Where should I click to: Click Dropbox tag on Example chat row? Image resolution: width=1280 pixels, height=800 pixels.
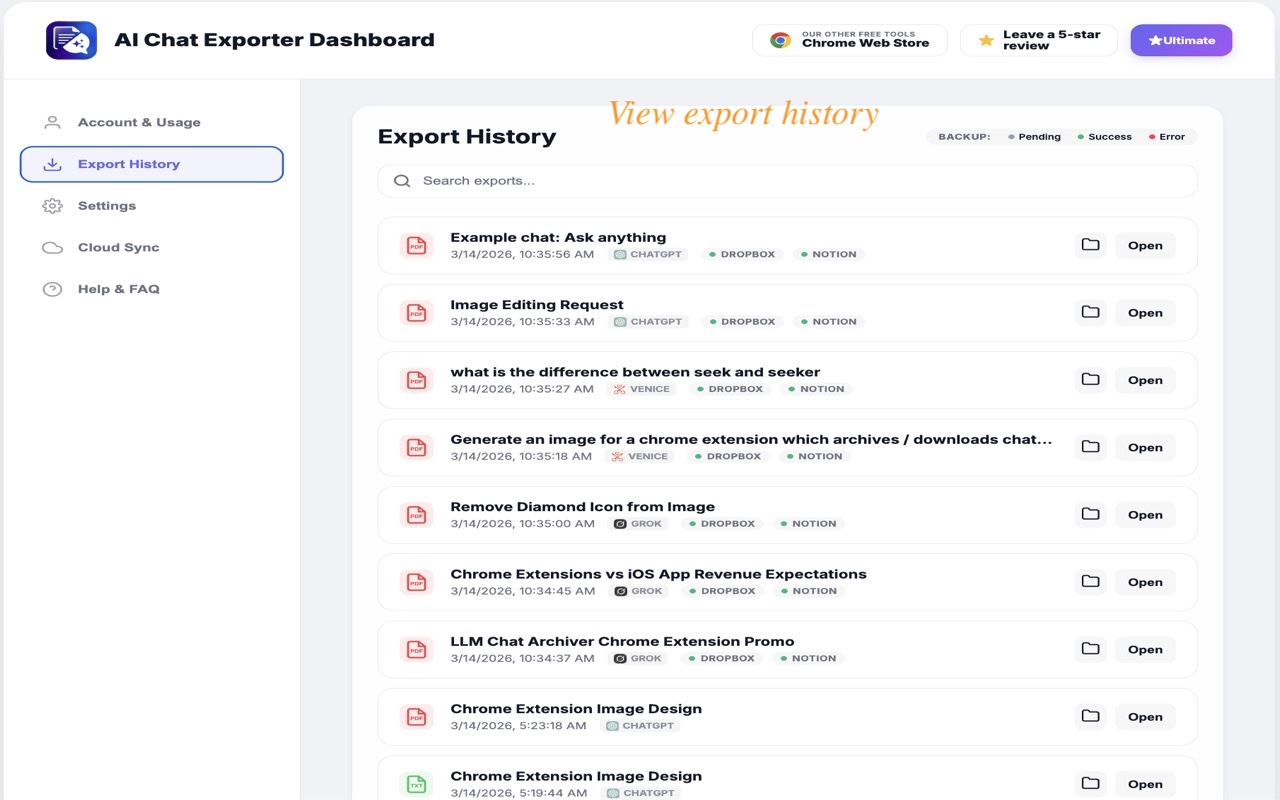click(x=742, y=254)
